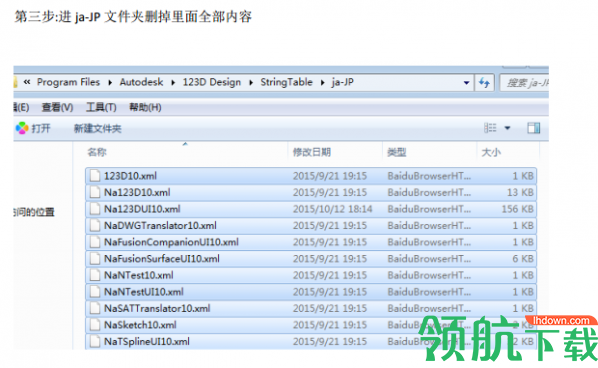
Task: Select file Na123D10.xml
Action: coord(311,193)
